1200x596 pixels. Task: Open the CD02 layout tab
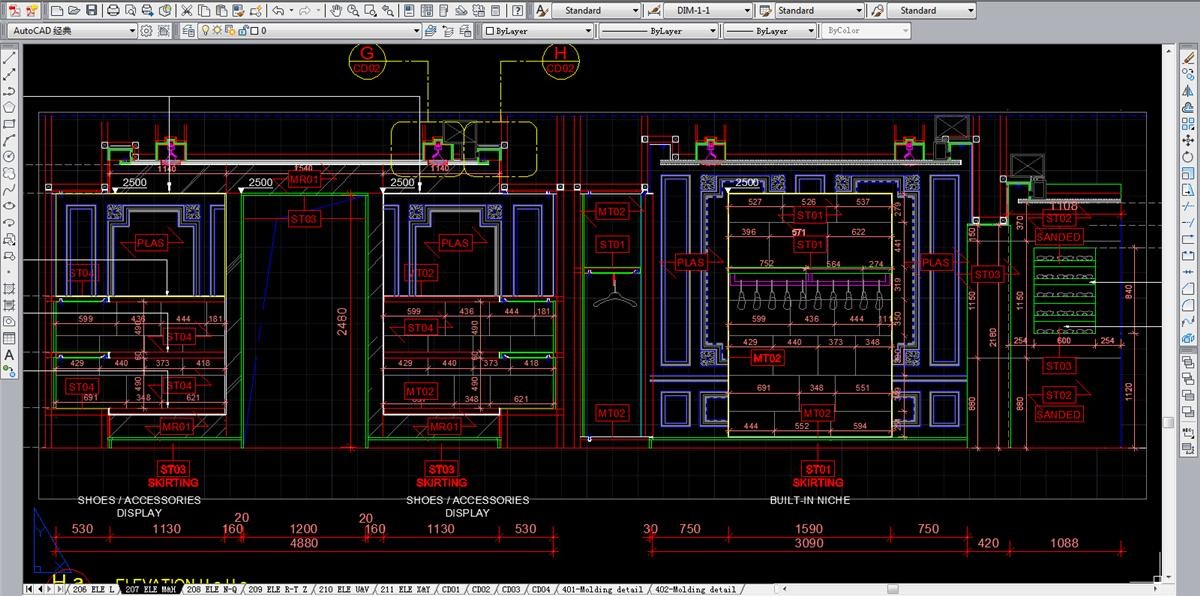click(x=481, y=590)
